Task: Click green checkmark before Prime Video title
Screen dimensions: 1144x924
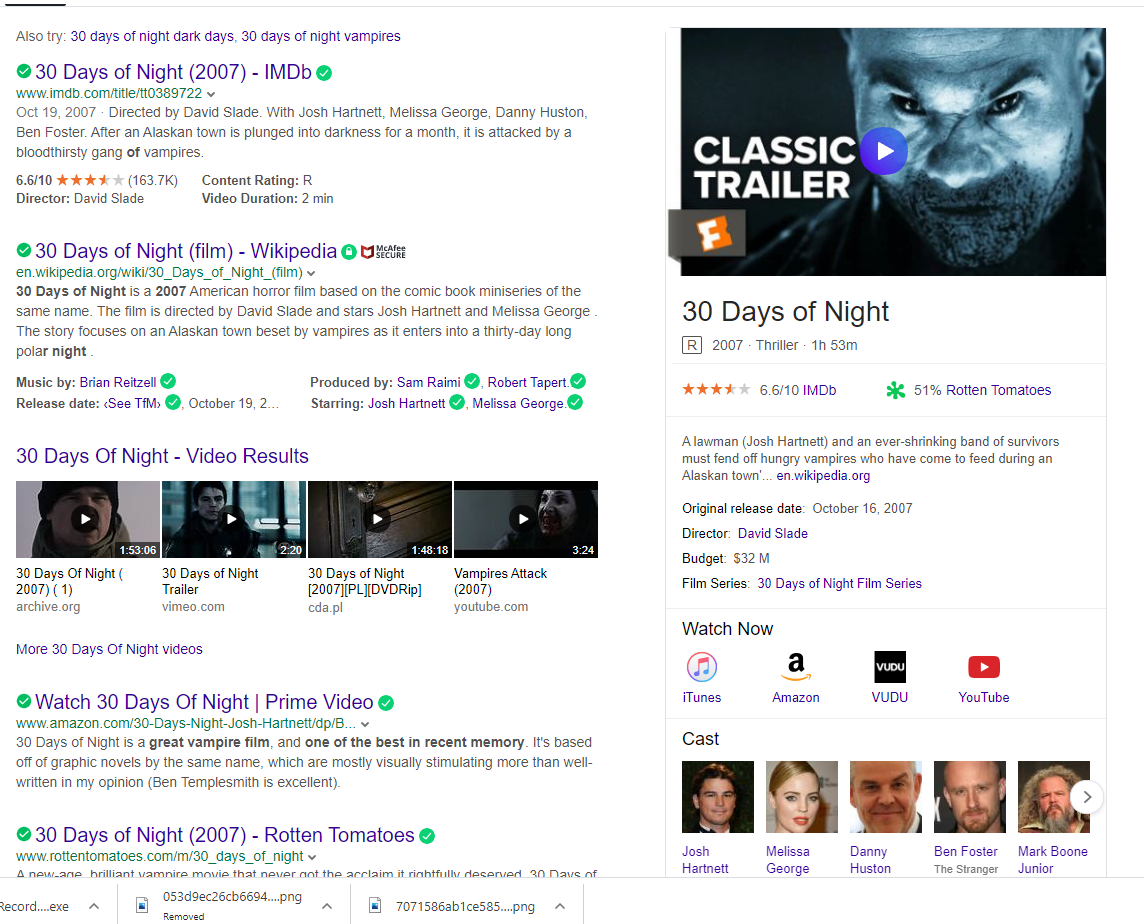Action: 24,701
